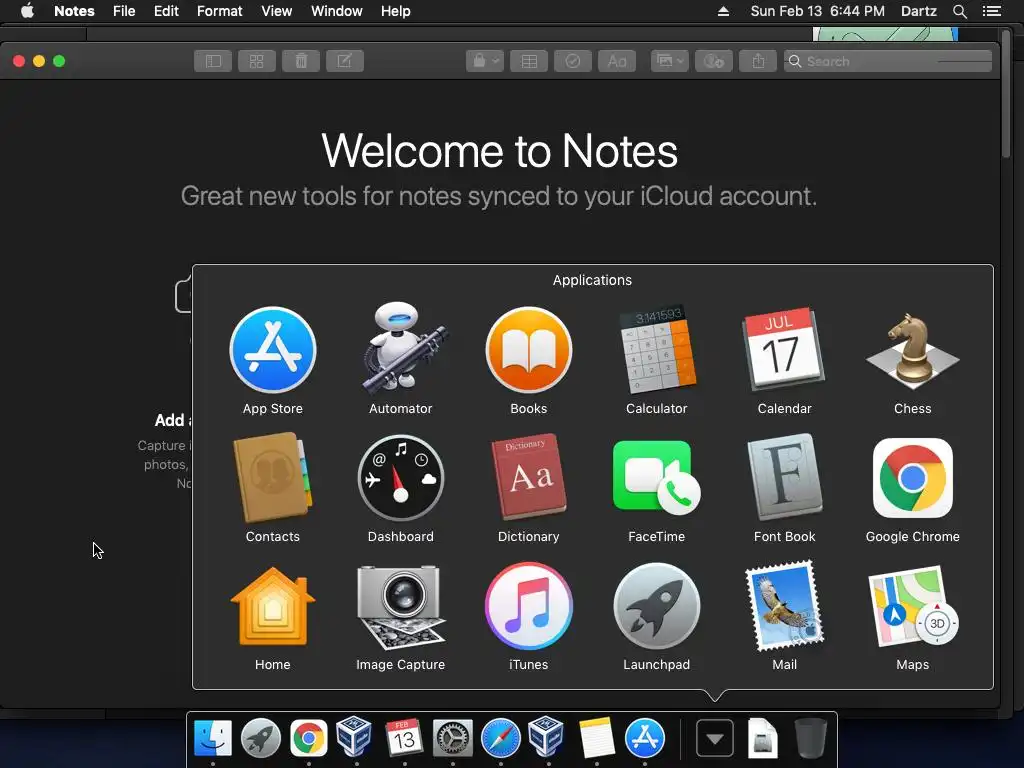Open Google Chrome in Applications stack
This screenshot has height=768, width=1024.
(912, 478)
